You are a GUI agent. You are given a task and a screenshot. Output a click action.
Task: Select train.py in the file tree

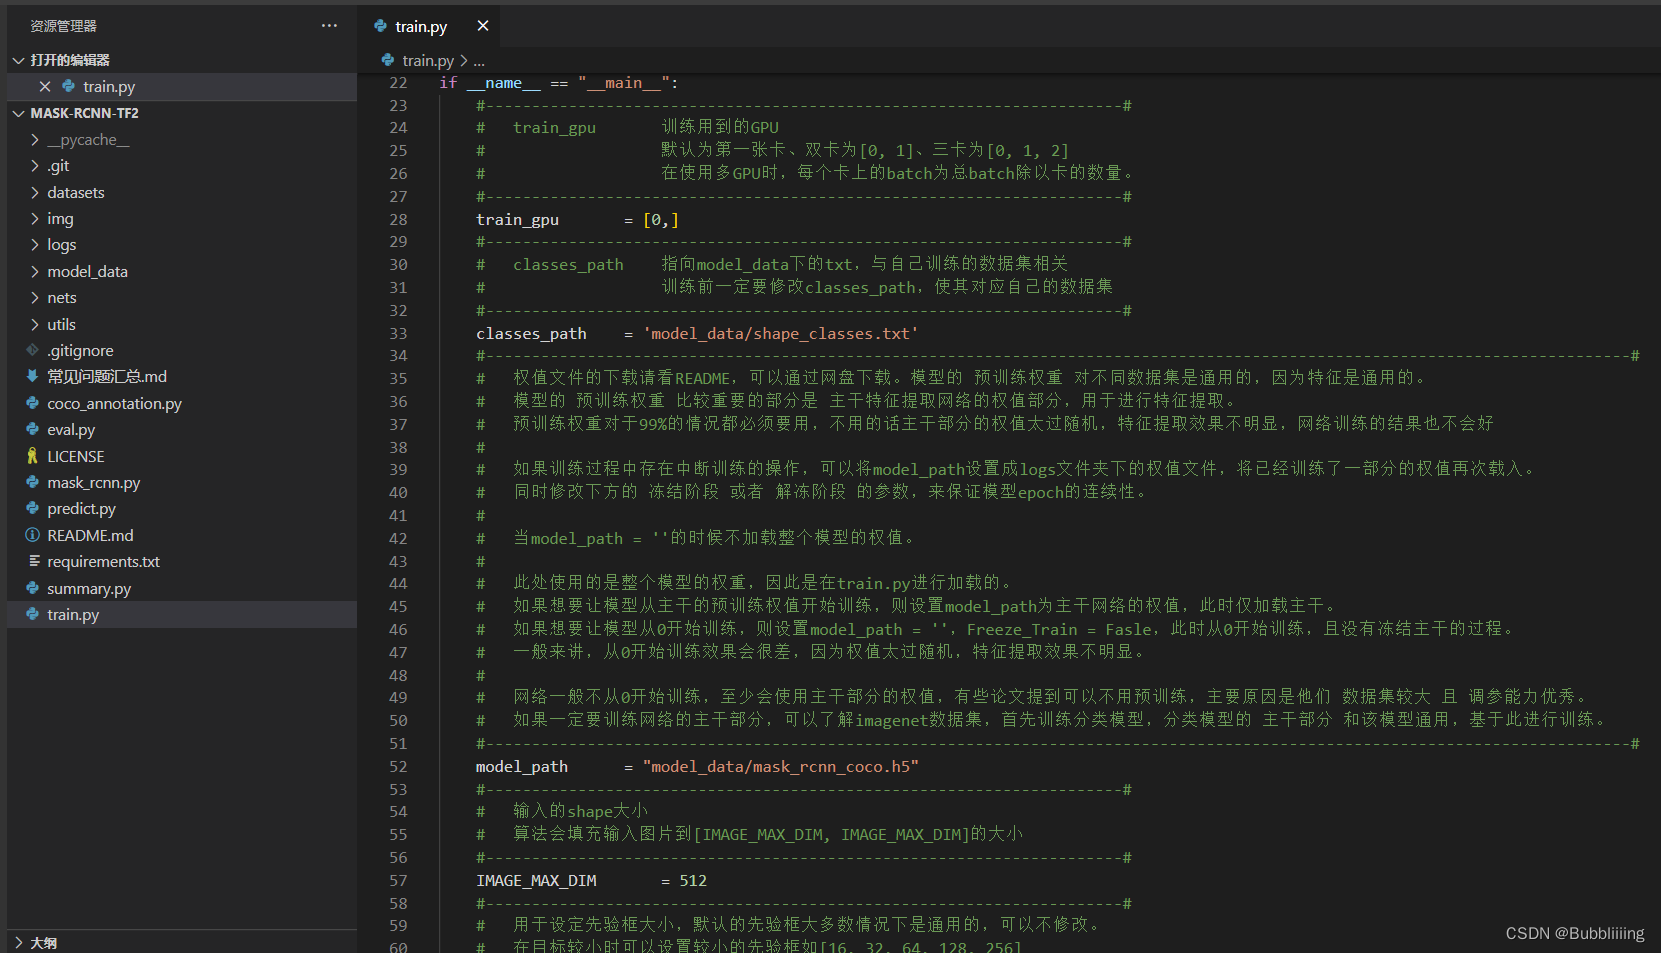pos(73,615)
